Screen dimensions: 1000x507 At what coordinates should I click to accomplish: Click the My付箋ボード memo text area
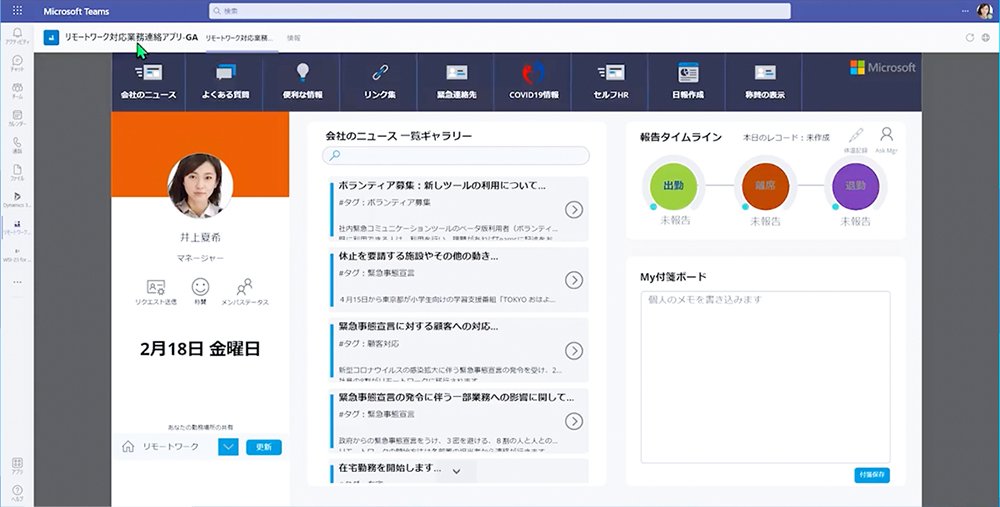click(x=765, y=377)
